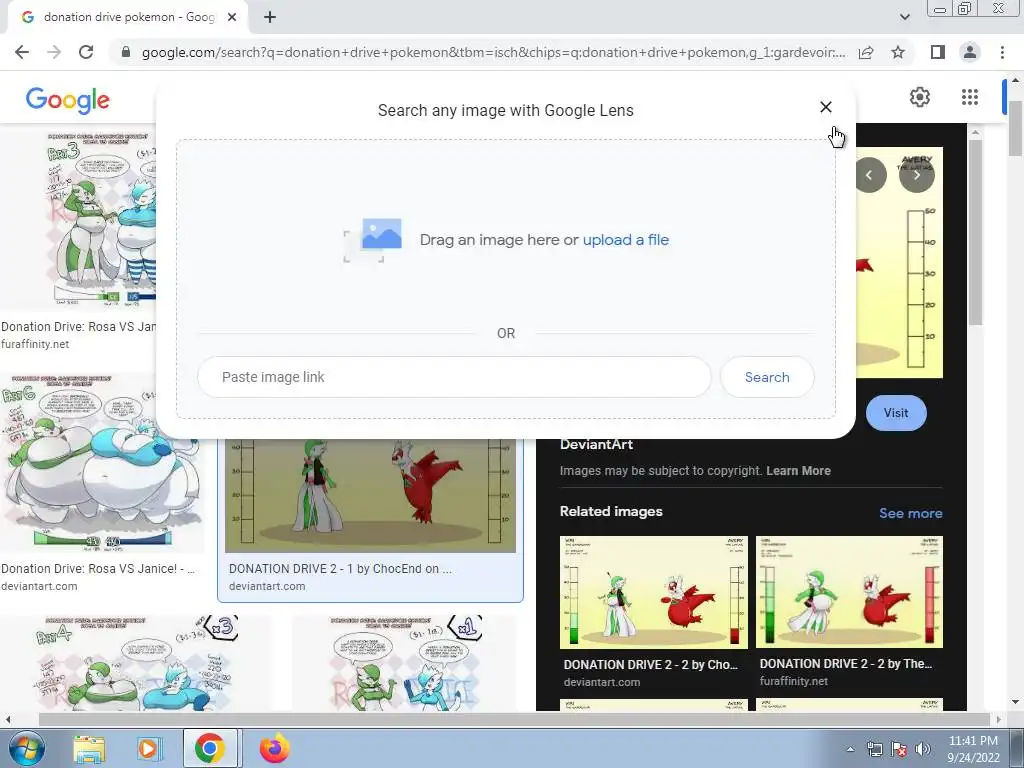Open the Chrome profile menu

pyautogui.click(x=970, y=52)
